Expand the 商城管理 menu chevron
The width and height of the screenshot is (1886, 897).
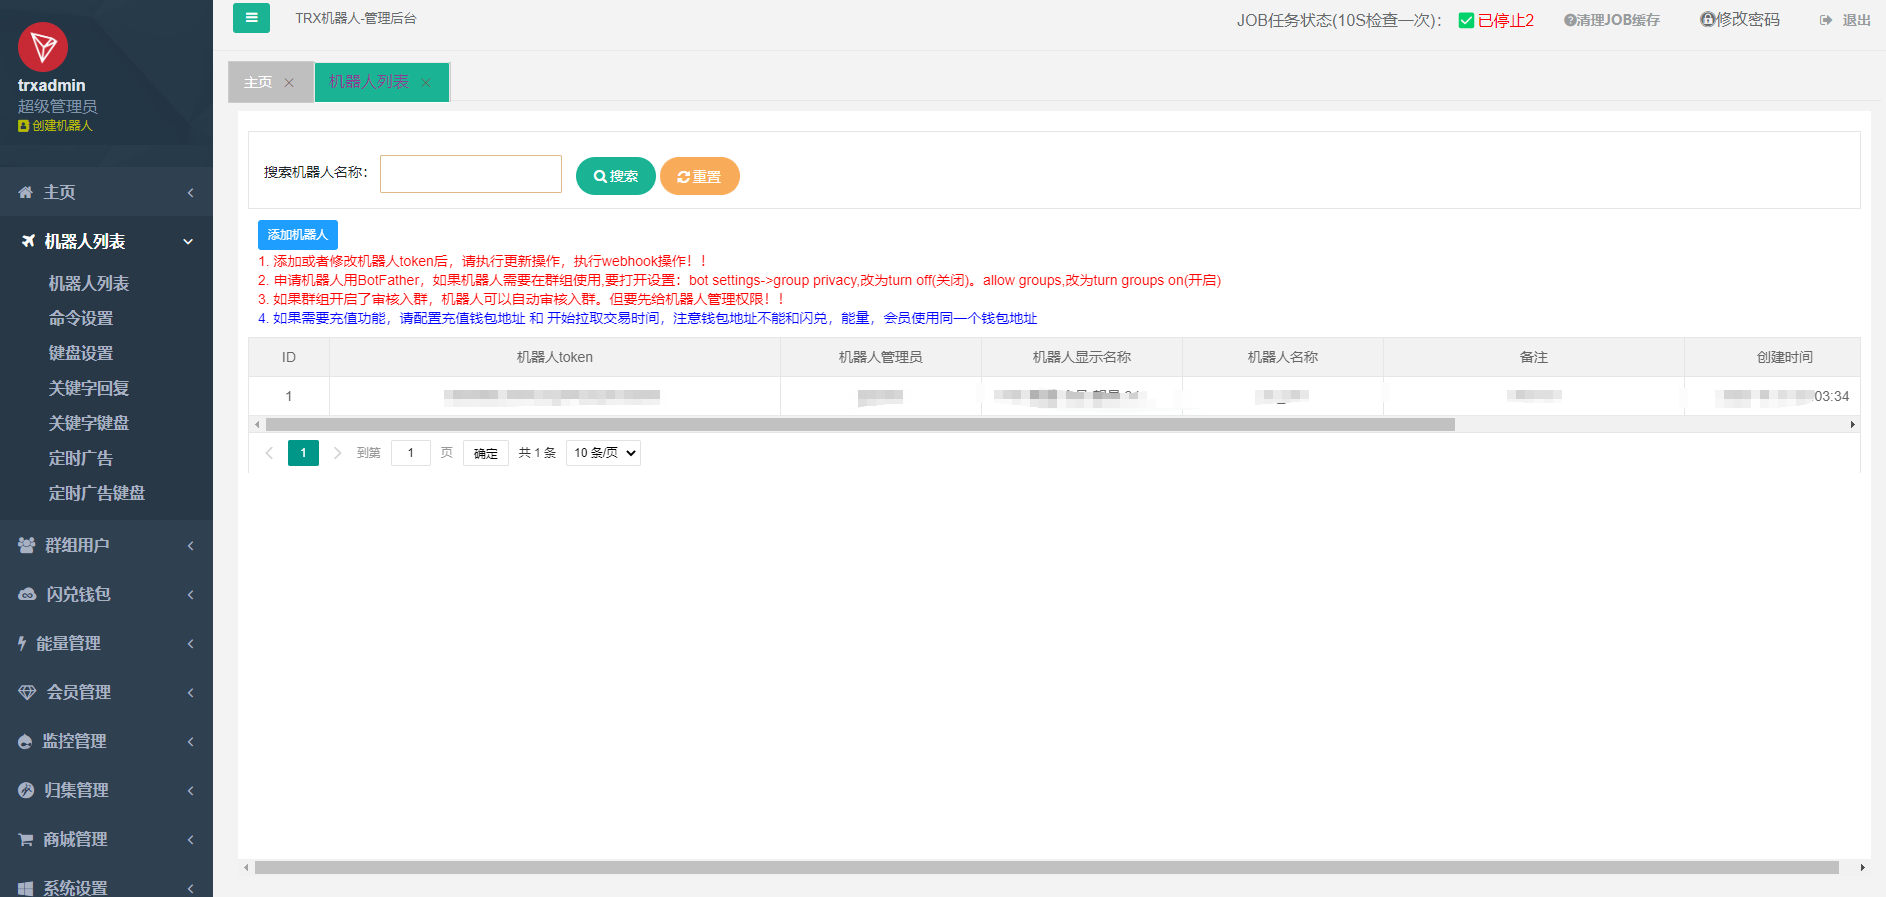190,840
